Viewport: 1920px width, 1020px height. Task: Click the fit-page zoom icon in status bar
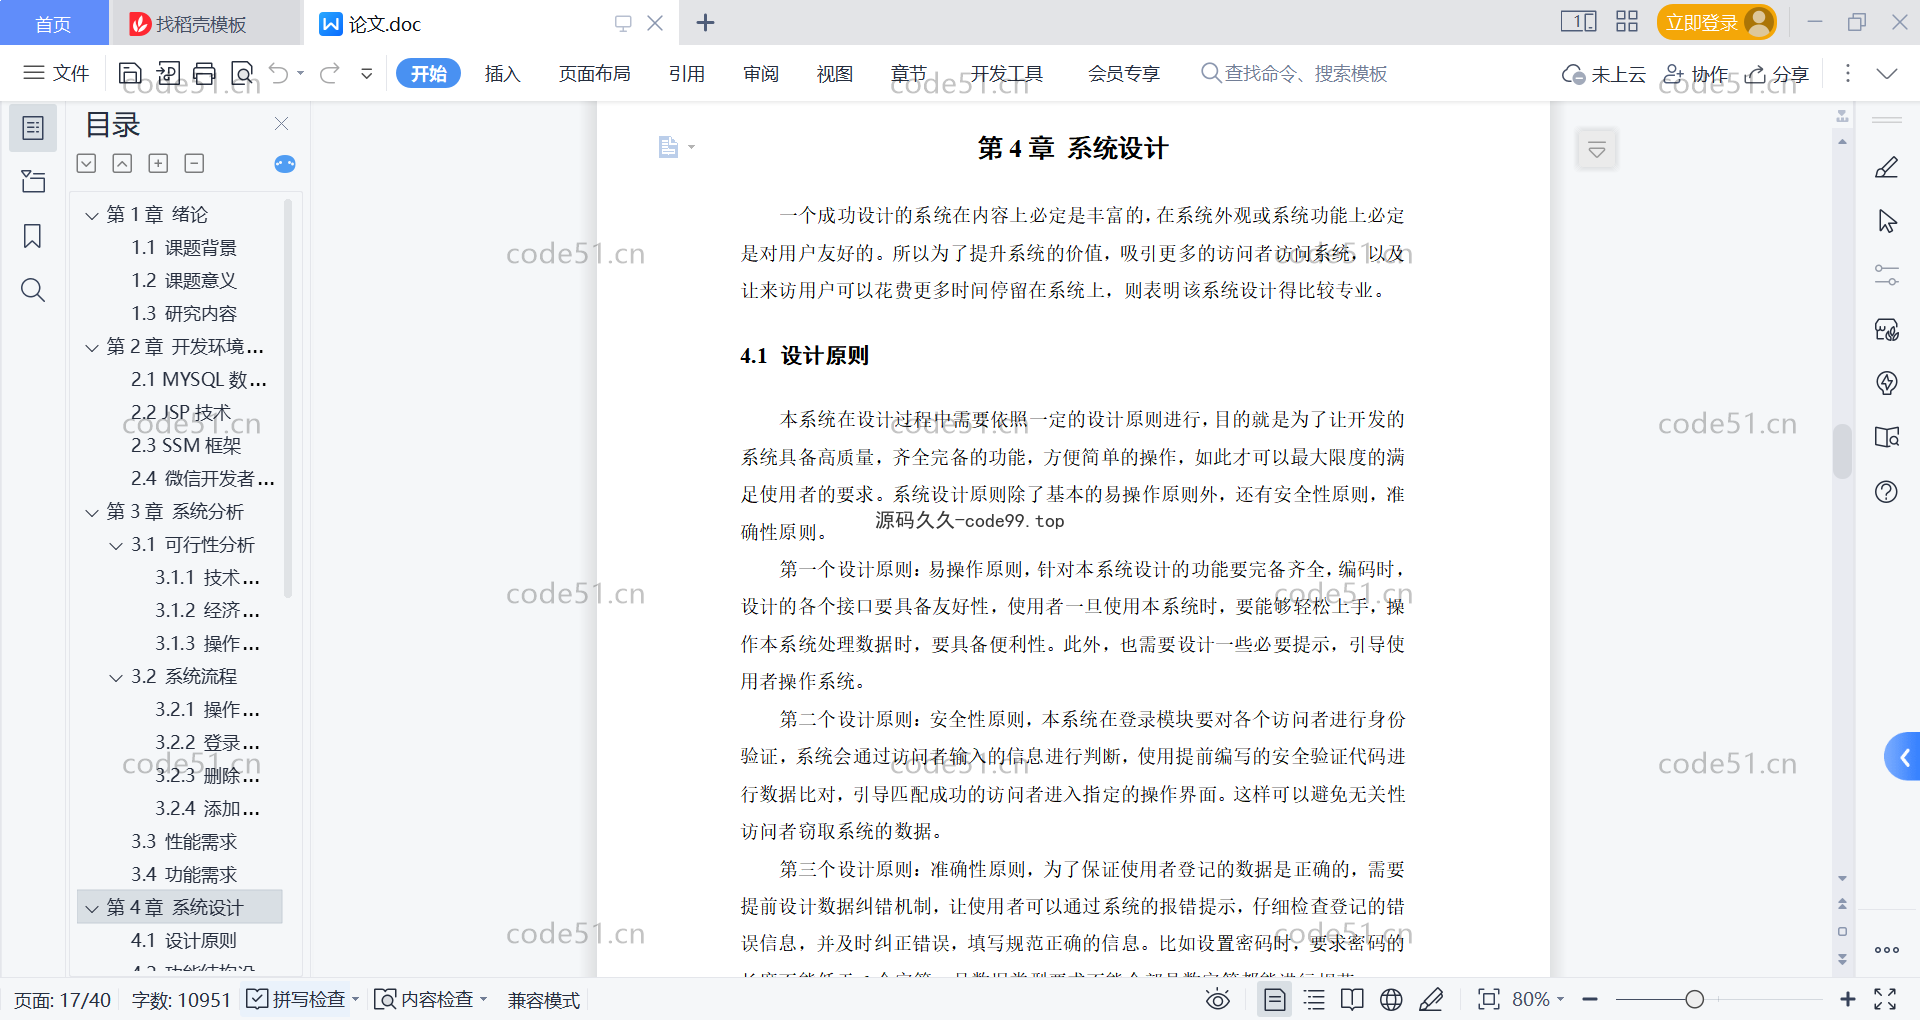point(1489,999)
